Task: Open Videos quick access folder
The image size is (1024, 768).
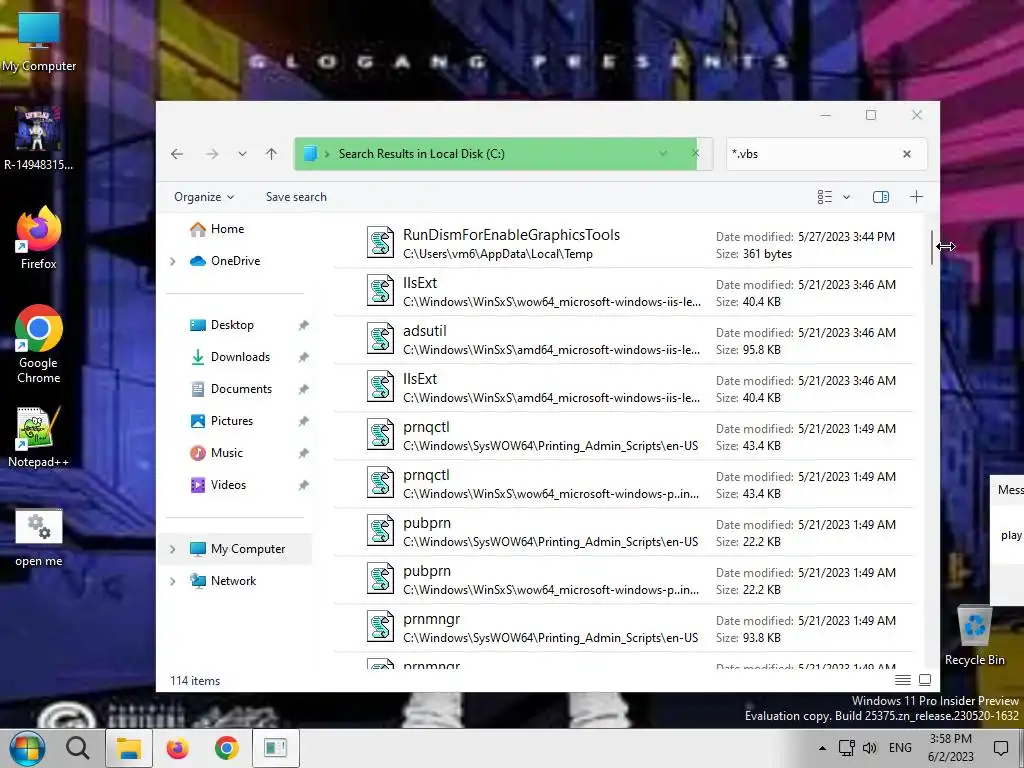Action: pyautogui.click(x=228, y=485)
